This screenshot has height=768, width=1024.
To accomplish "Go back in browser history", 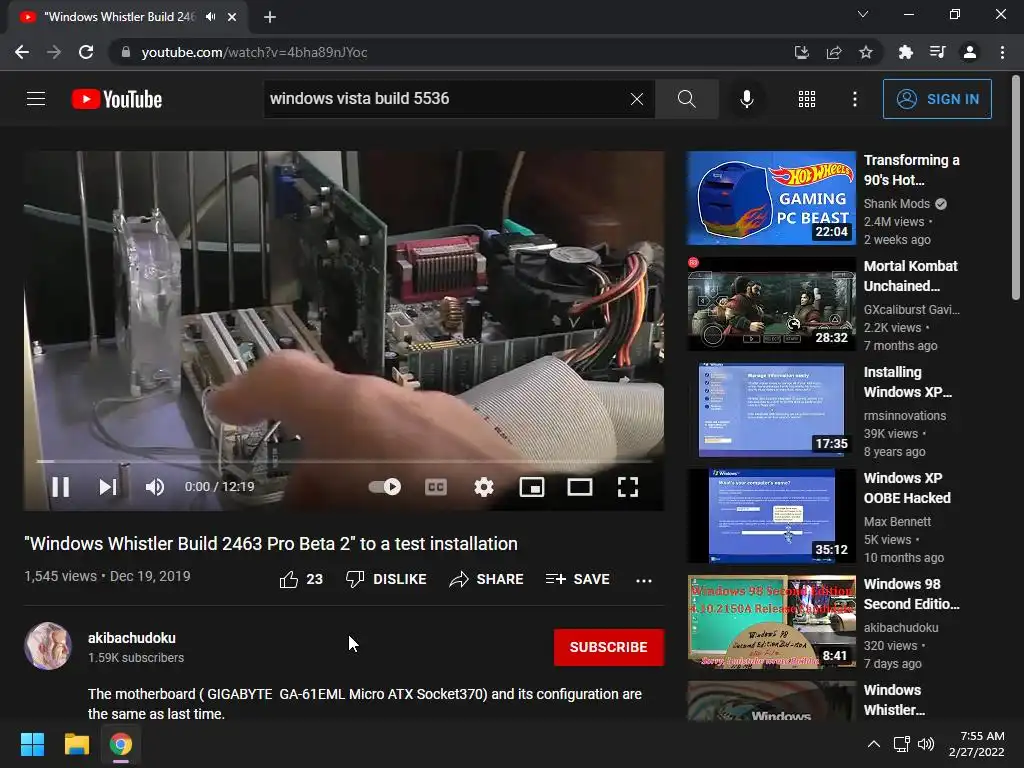I will (x=22, y=52).
